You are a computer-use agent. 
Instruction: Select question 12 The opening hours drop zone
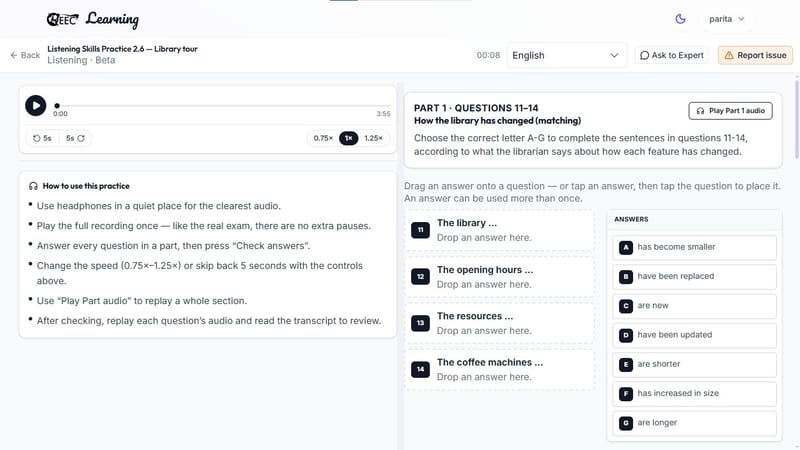[499, 277]
